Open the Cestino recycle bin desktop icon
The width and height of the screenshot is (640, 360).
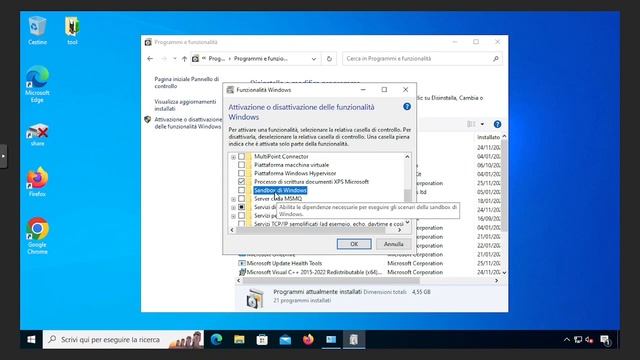[x=37, y=30]
